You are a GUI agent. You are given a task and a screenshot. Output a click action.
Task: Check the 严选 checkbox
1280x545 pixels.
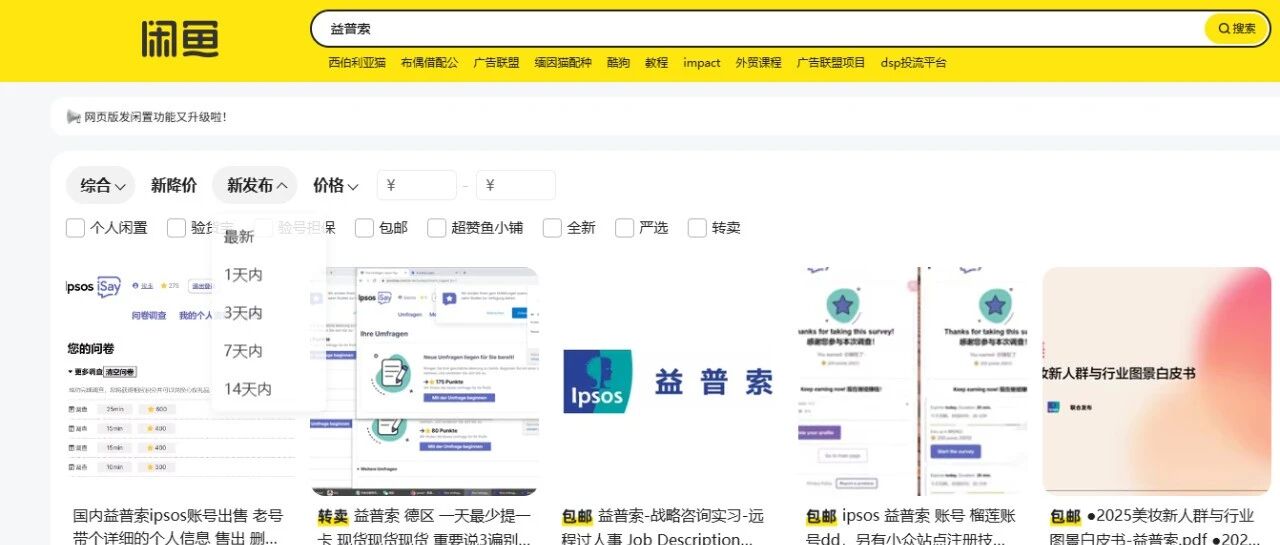point(624,228)
